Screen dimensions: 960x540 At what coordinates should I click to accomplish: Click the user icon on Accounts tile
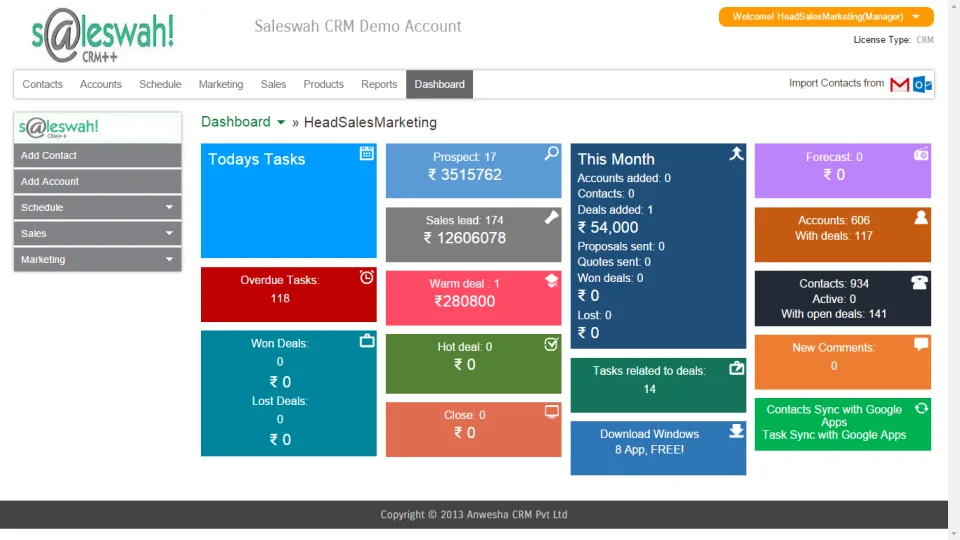pyautogui.click(x=921, y=217)
